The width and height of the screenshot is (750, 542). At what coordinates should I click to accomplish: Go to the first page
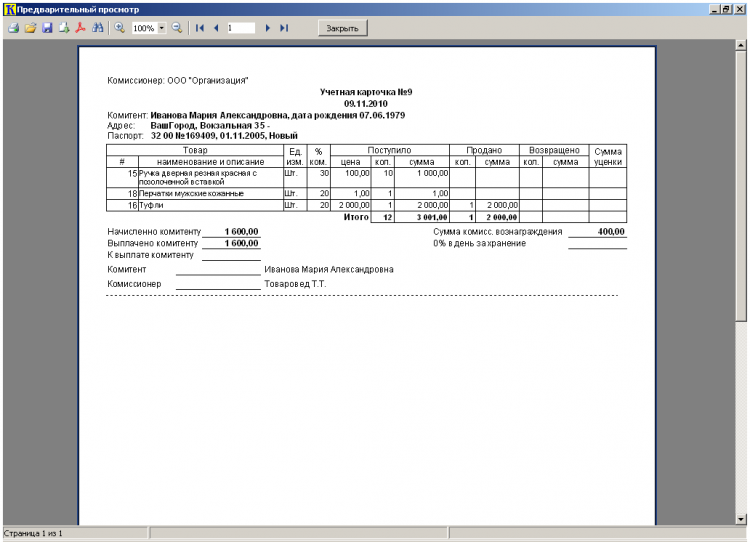(200, 28)
